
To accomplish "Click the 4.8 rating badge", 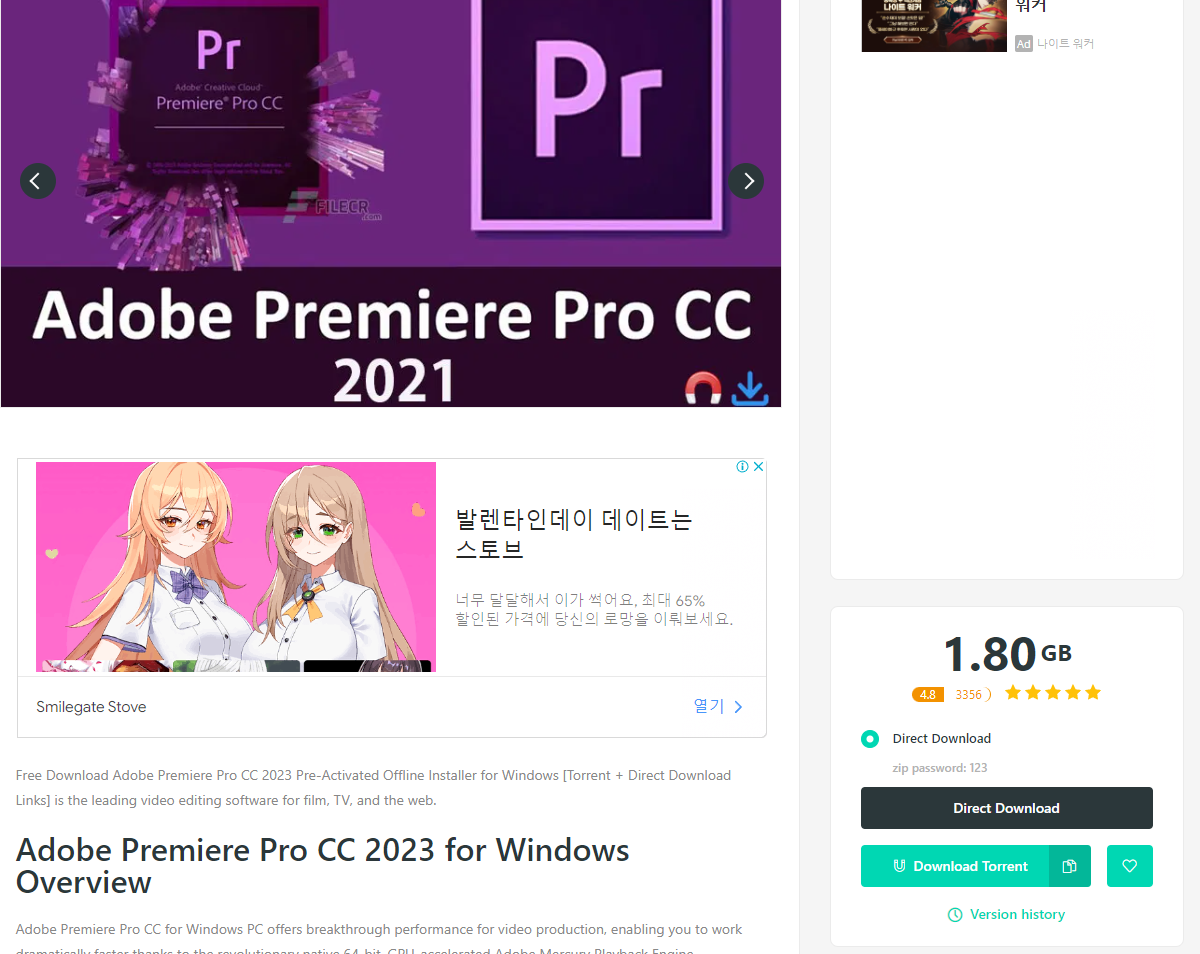I will 928,694.
